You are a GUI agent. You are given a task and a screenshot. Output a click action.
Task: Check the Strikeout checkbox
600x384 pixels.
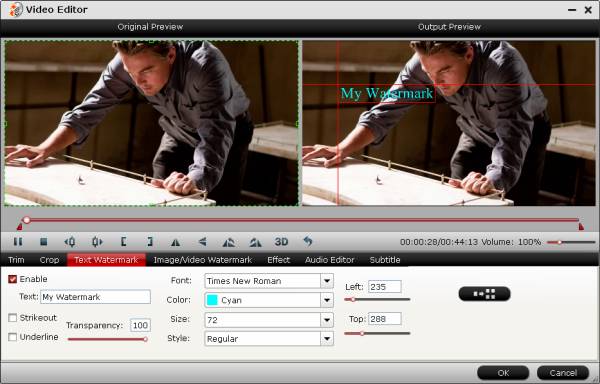click(13, 318)
